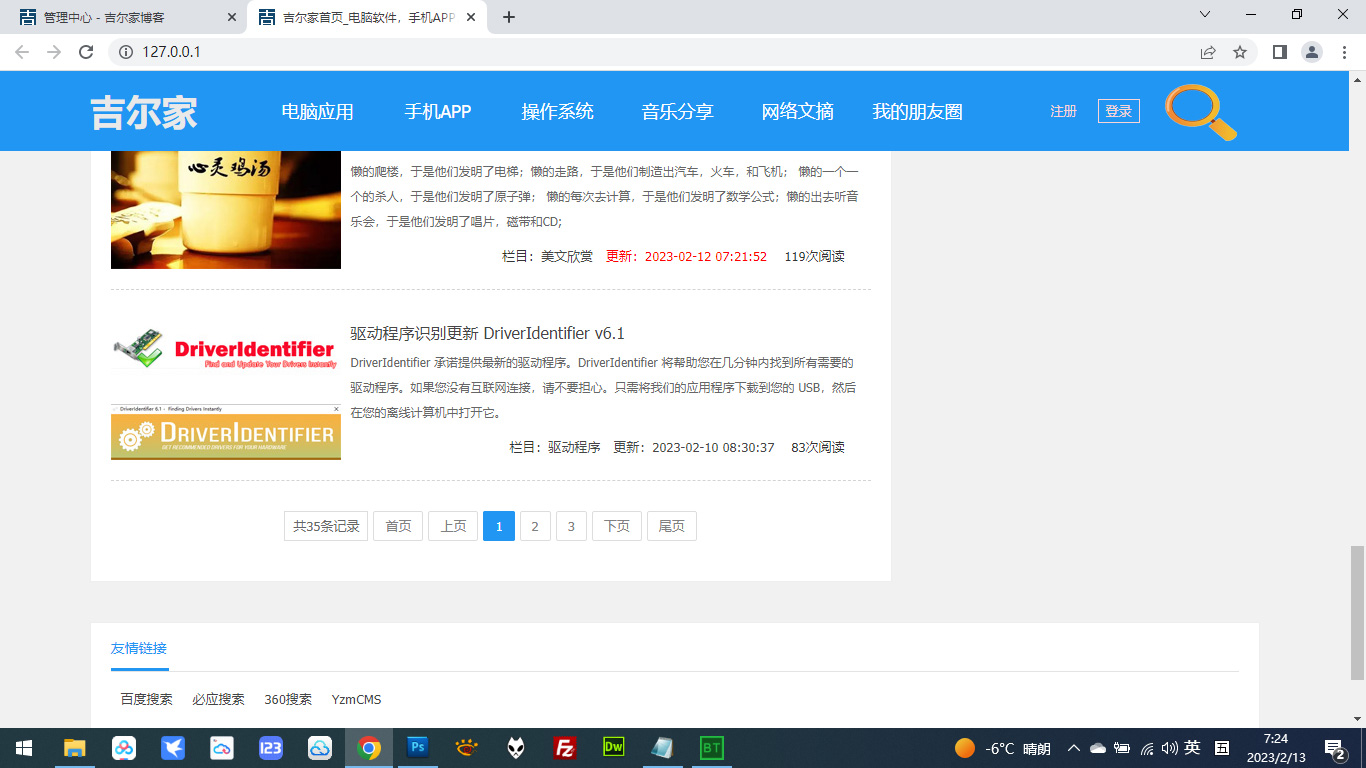Click the orange magnifying glass search icon
The width and height of the screenshot is (1366, 768).
pos(1199,112)
